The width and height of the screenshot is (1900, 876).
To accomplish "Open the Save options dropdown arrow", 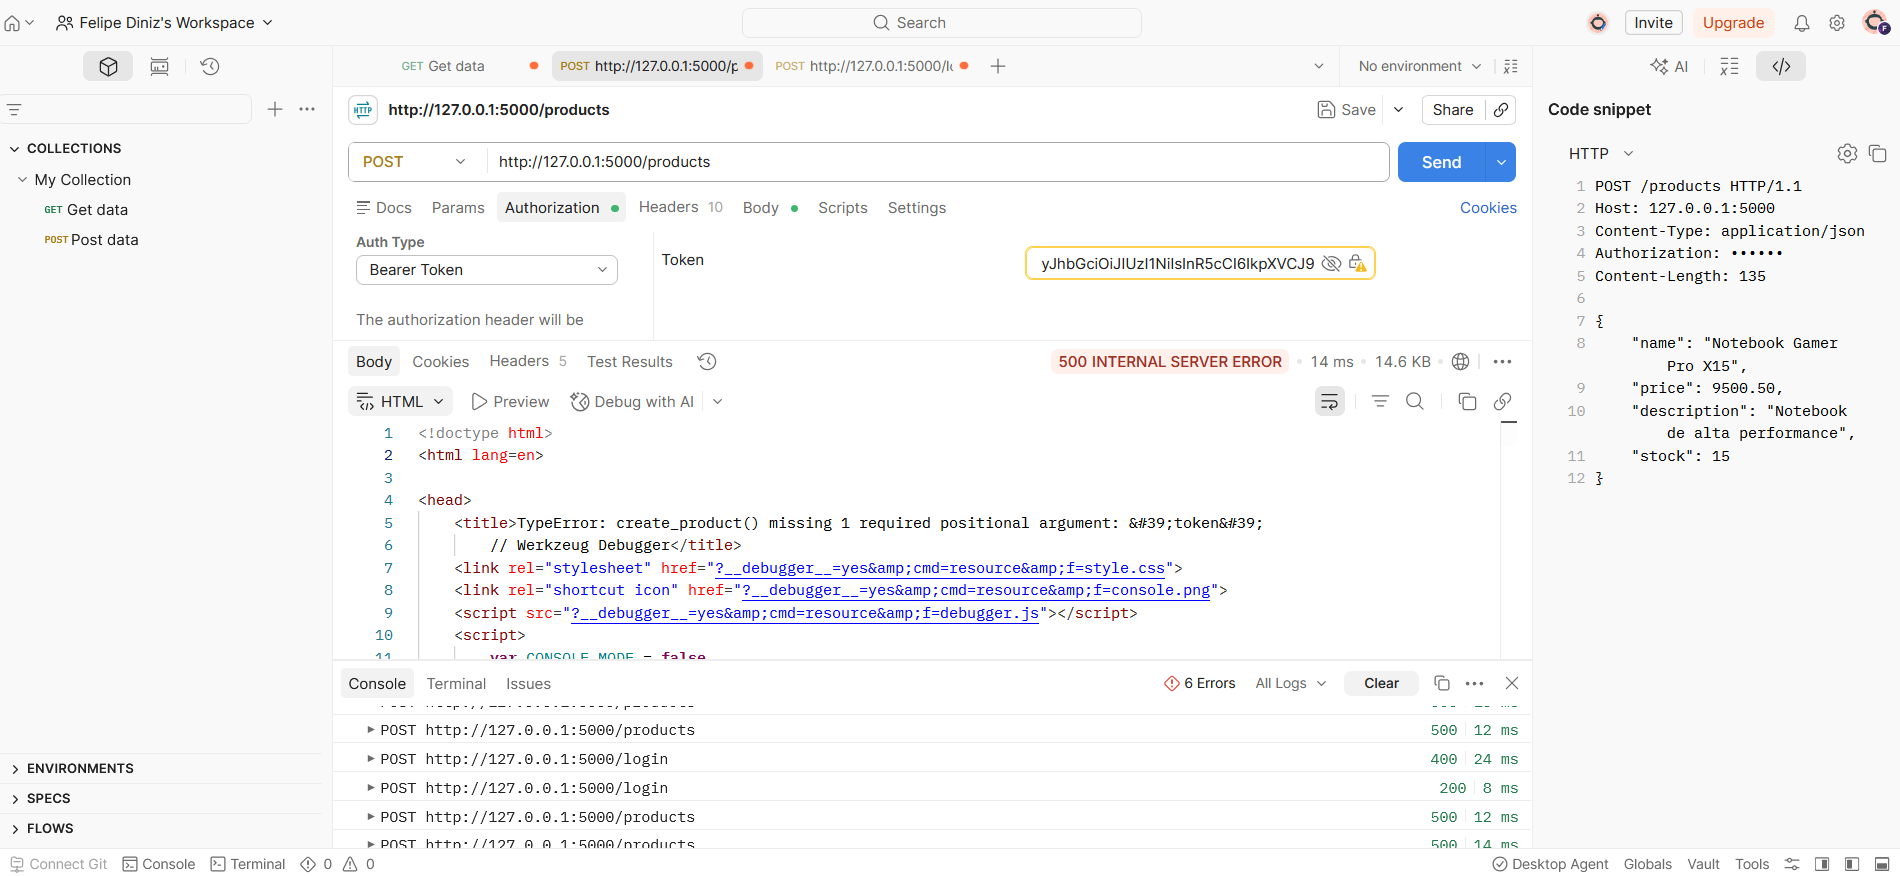I will [1399, 110].
